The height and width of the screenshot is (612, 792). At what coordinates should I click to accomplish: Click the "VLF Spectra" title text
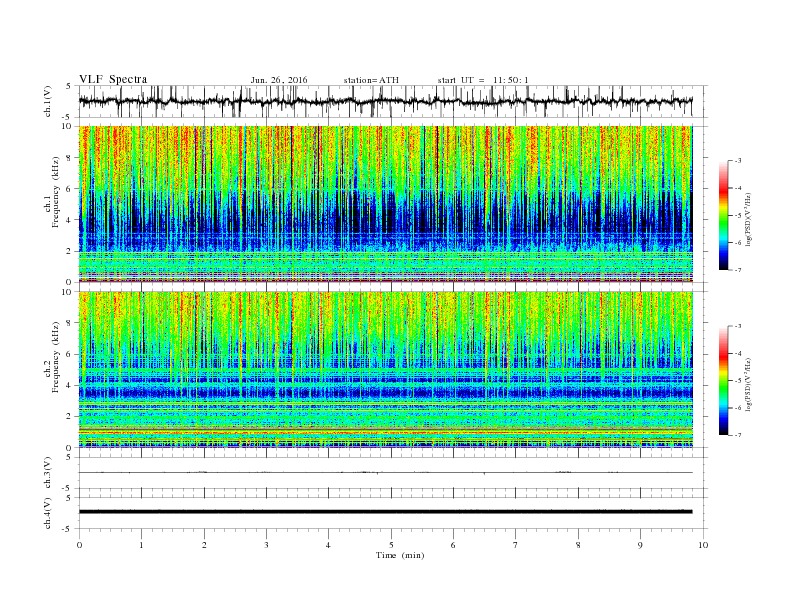click(113, 79)
